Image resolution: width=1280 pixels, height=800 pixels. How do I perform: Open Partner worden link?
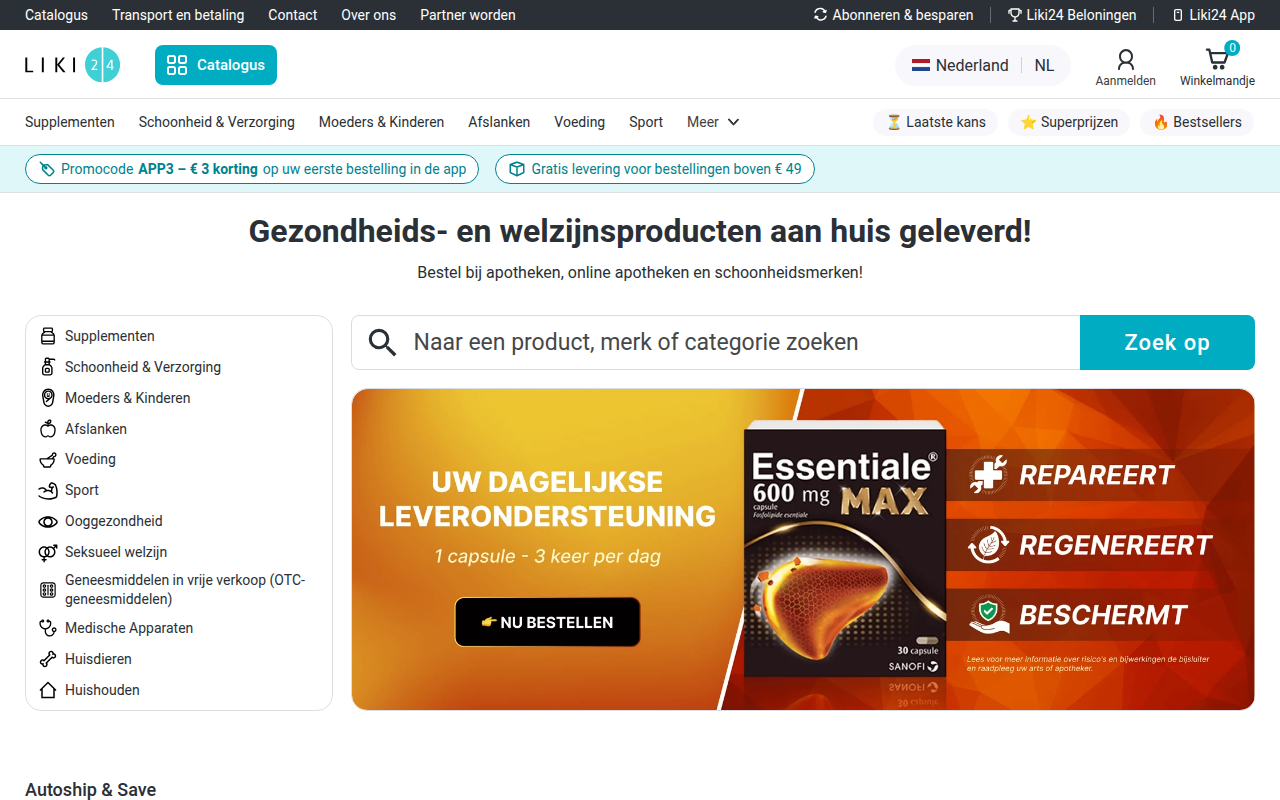coord(468,15)
